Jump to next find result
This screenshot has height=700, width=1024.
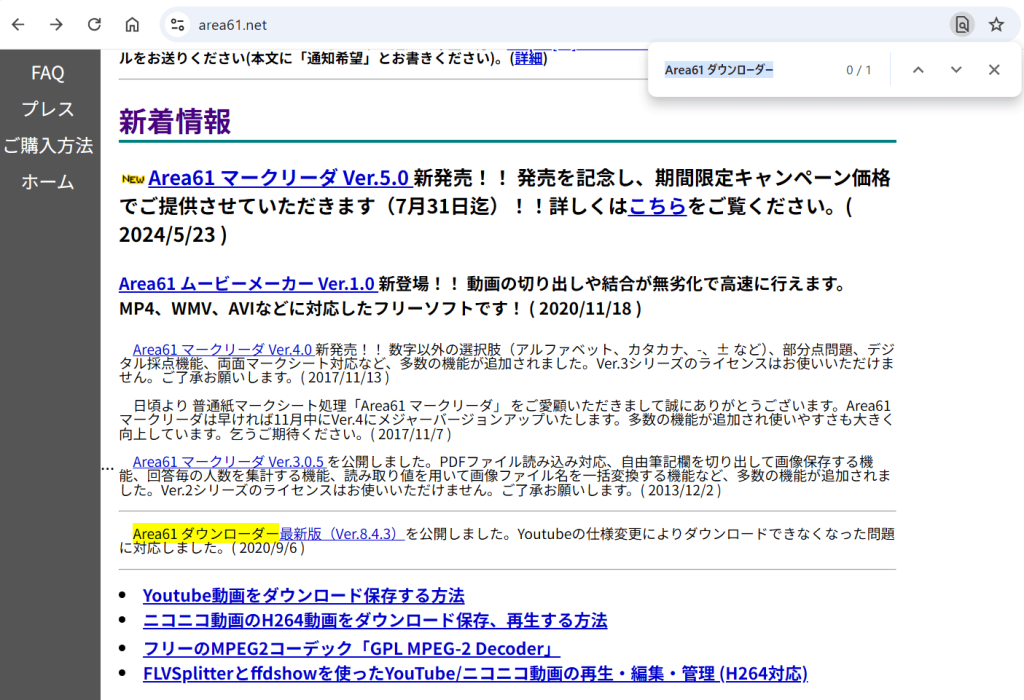click(x=956, y=70)
